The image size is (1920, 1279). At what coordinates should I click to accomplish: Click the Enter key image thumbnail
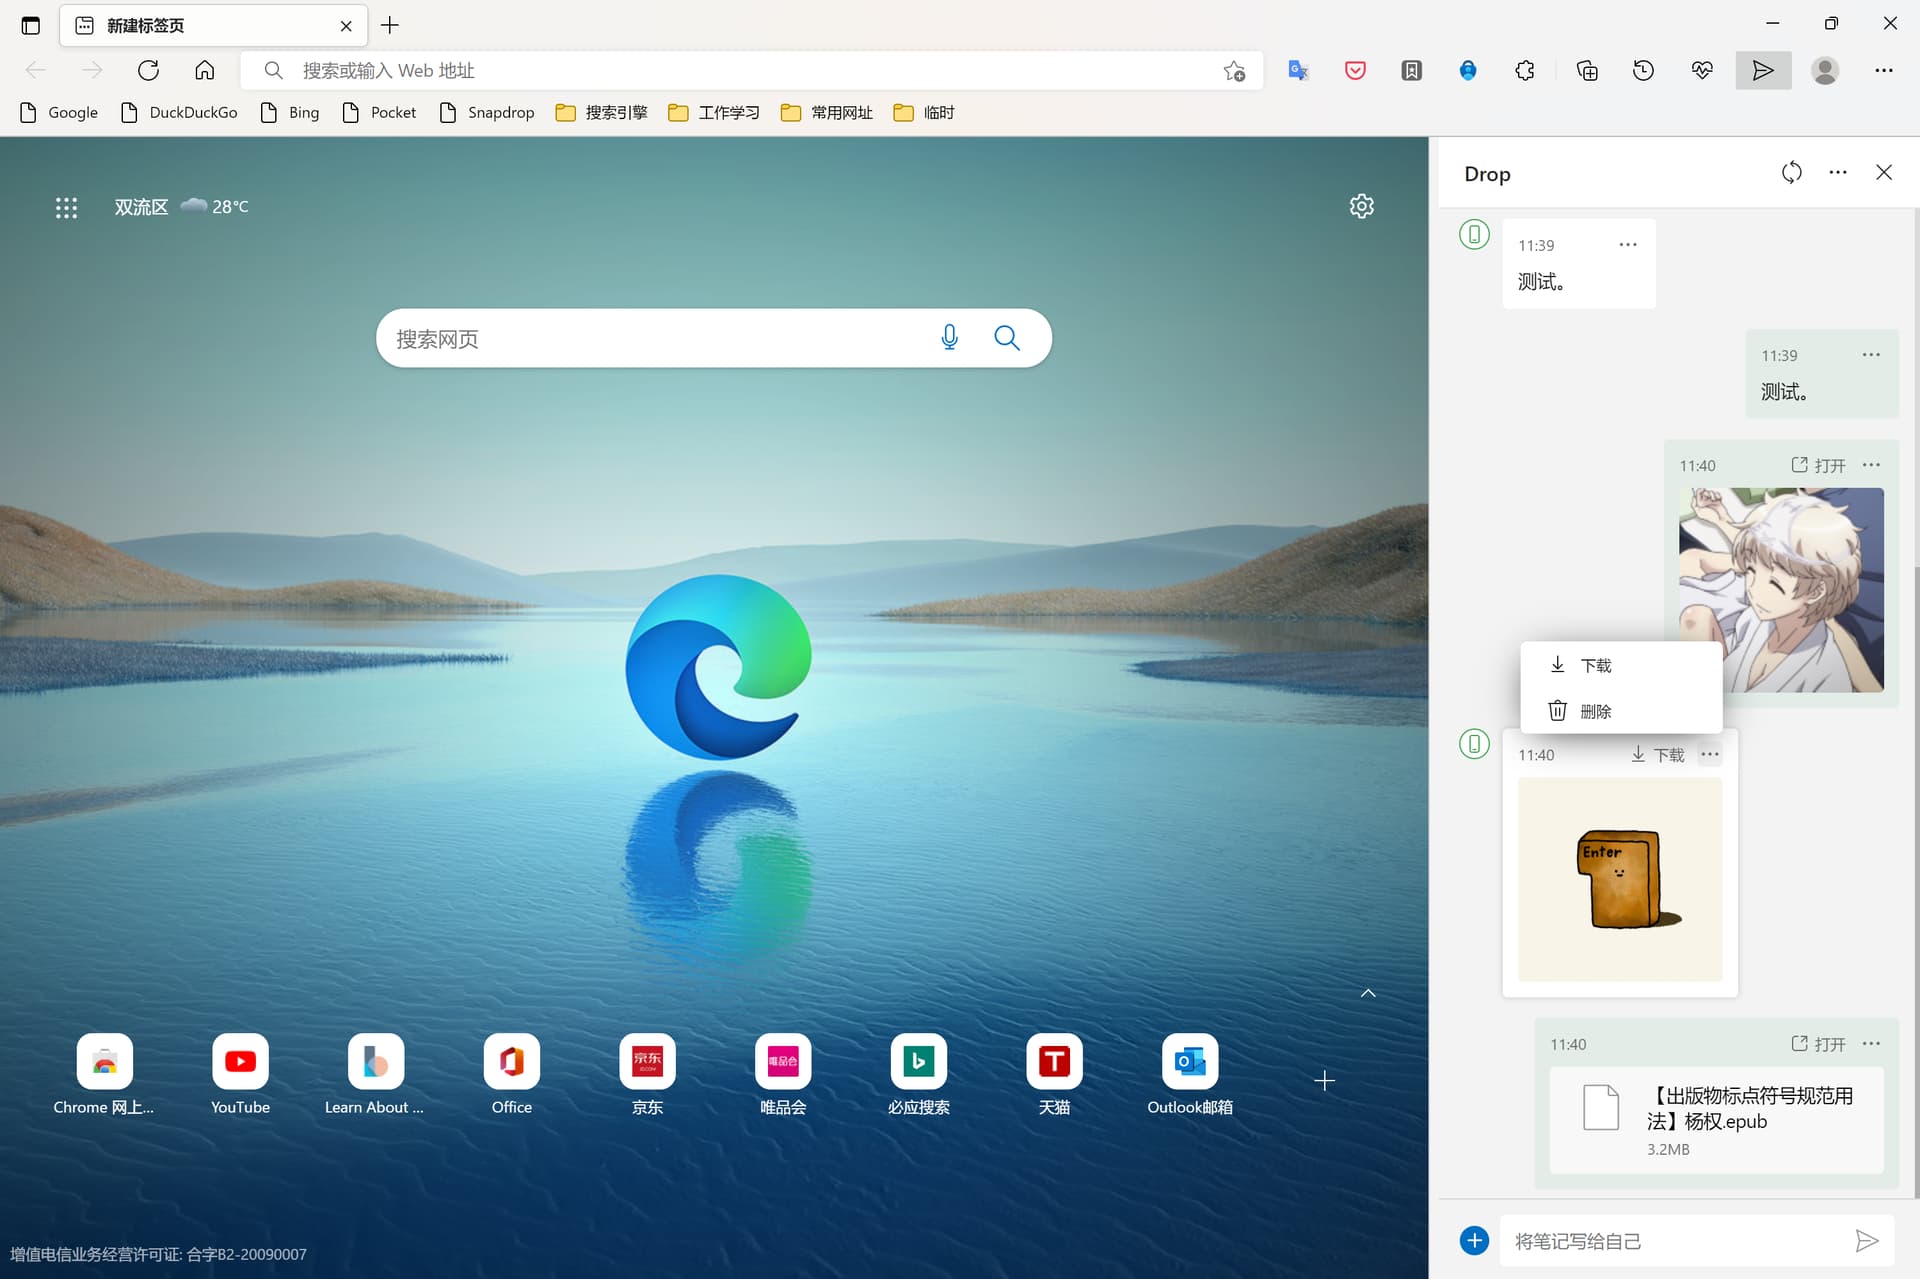pyautogui.click(x=1619, y=879)
